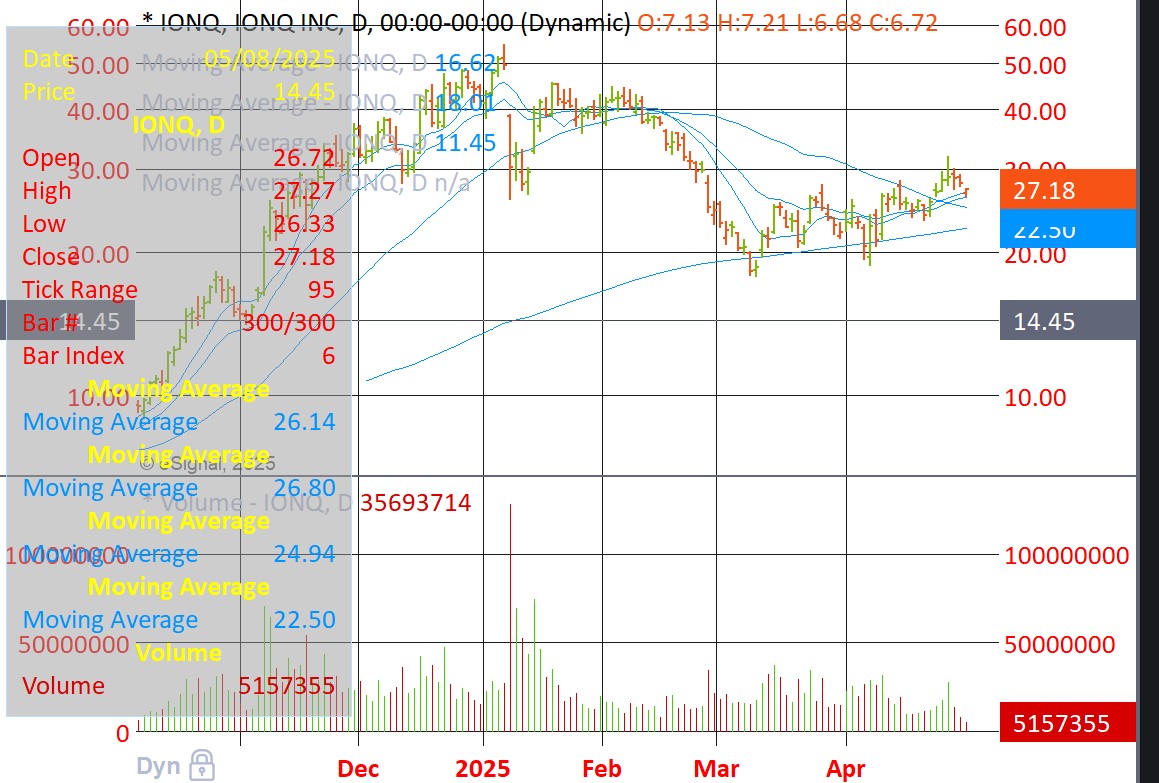Viewport: 1159px width, 783px height.
Task: Click the Bar Index value 6
Action: pyautogui.click(x=328, y=356)
